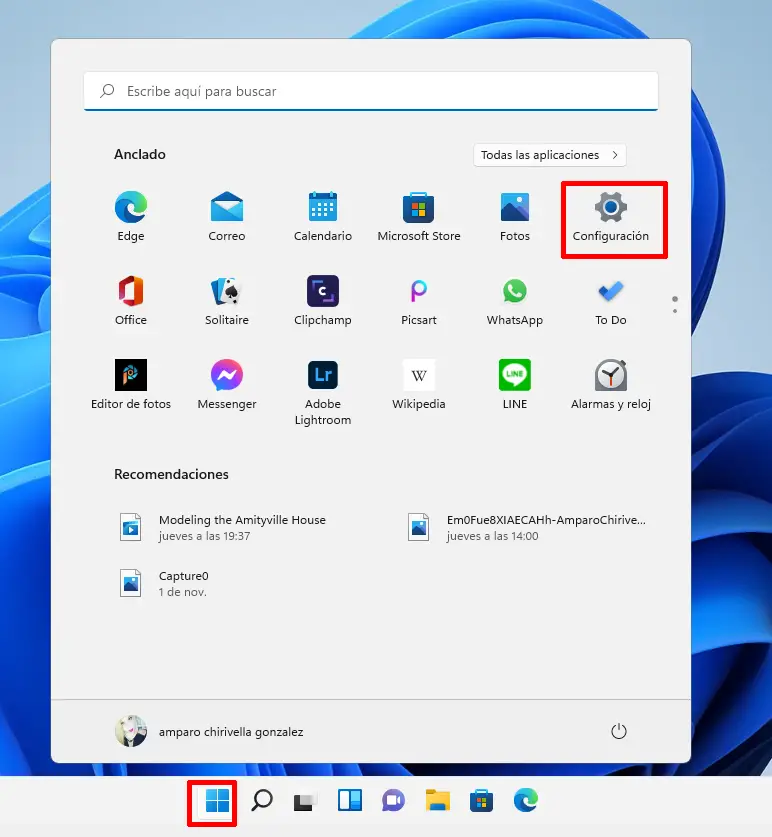Viewport: 772px width, 837px height.
Task: Open Adobe Lightroom
Action: (x=323, y=392)
